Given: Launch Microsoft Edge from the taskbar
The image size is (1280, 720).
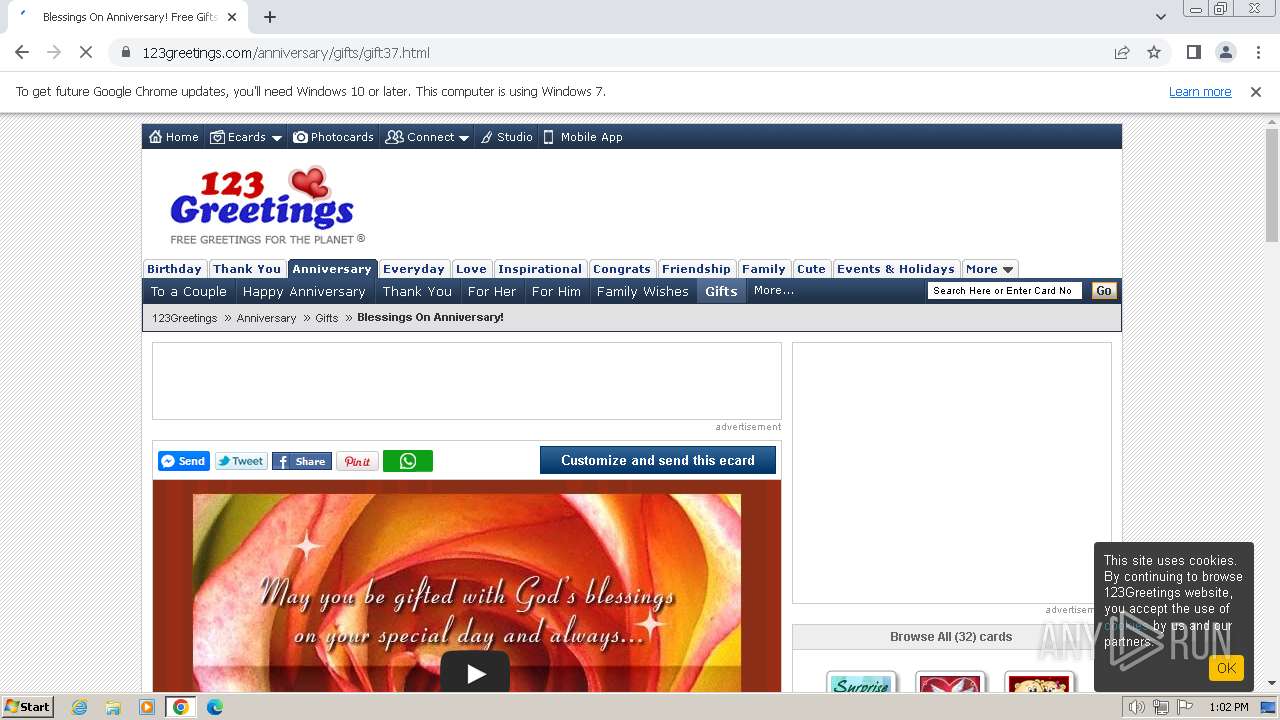Looking at the screenshot, I should tap(214, 707).
